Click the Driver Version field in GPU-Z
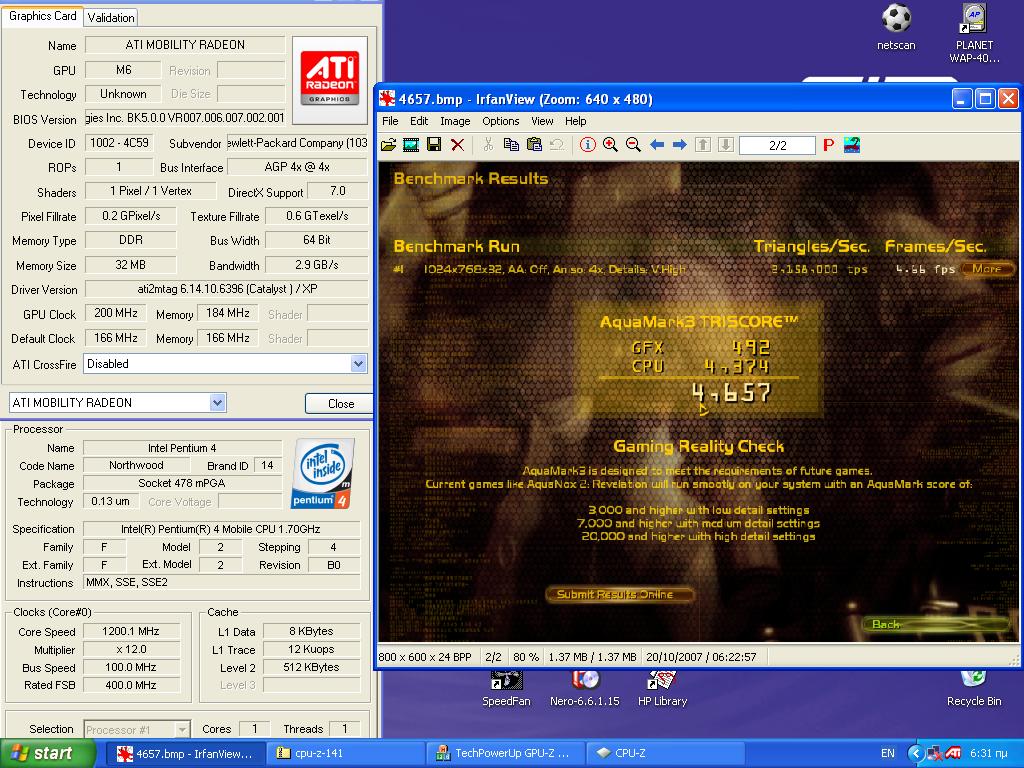This screenshot has width=1024, height=768. (226, 289)
